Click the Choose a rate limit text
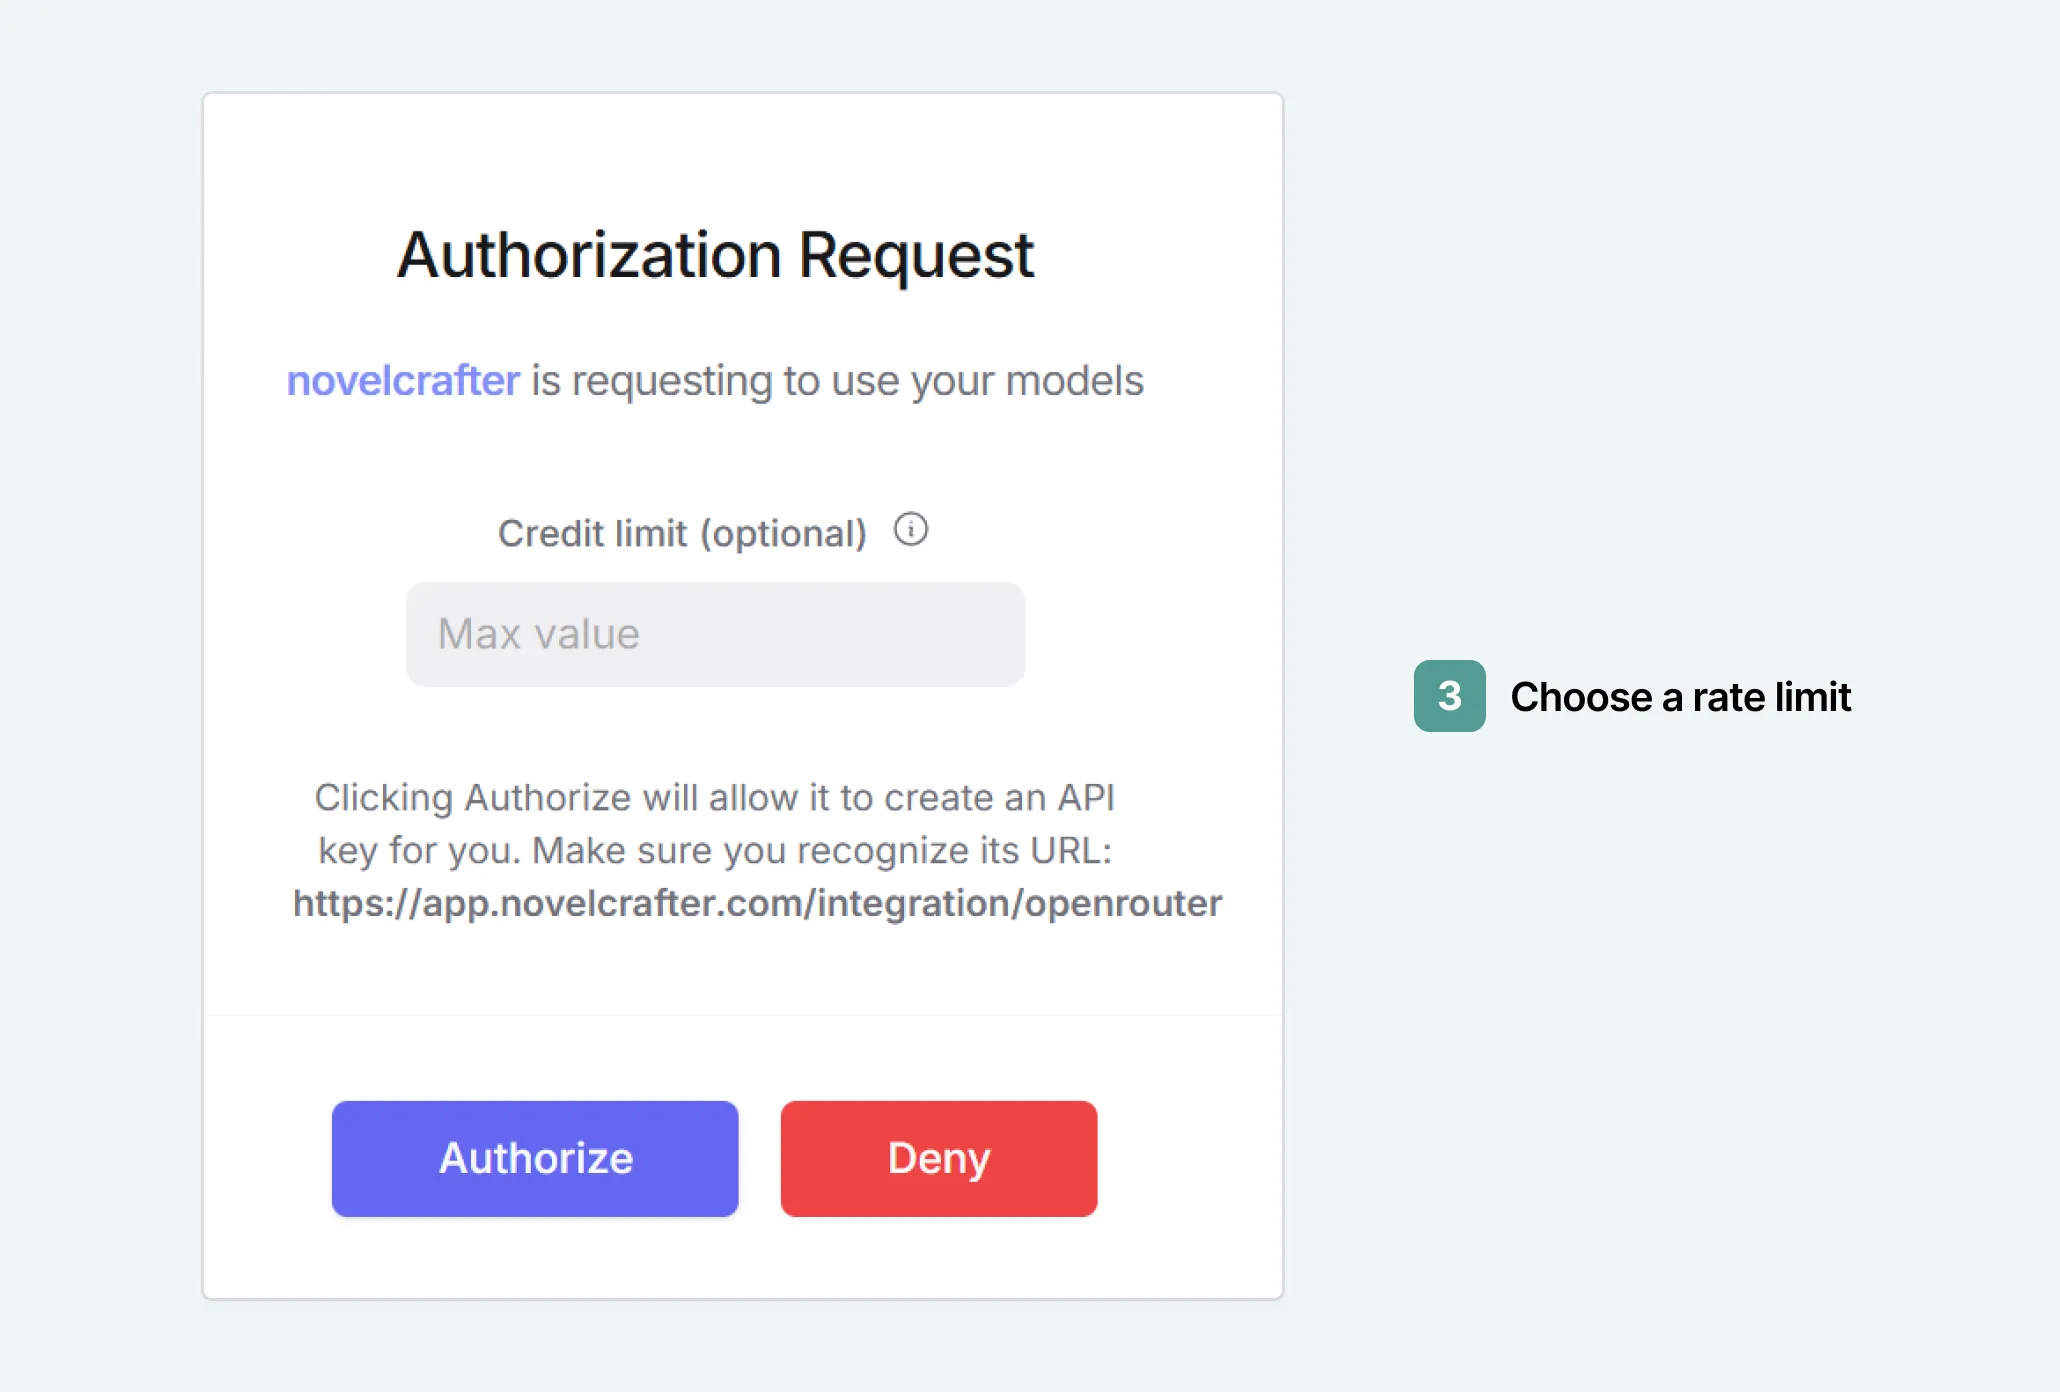The height and width of the screenshot is (1392, 2060). pos(1682,697)
